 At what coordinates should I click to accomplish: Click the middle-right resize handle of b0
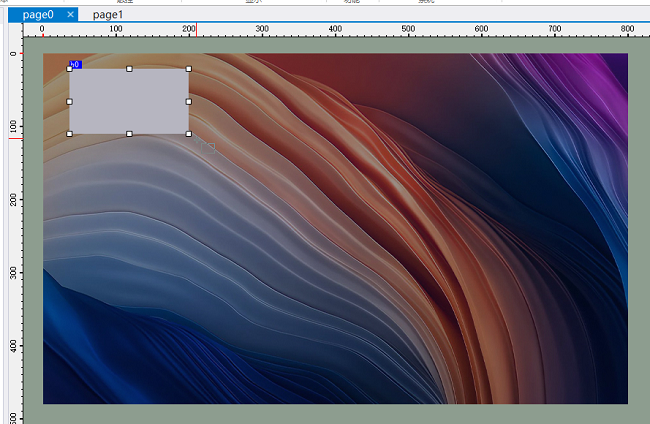click(189, 102)
